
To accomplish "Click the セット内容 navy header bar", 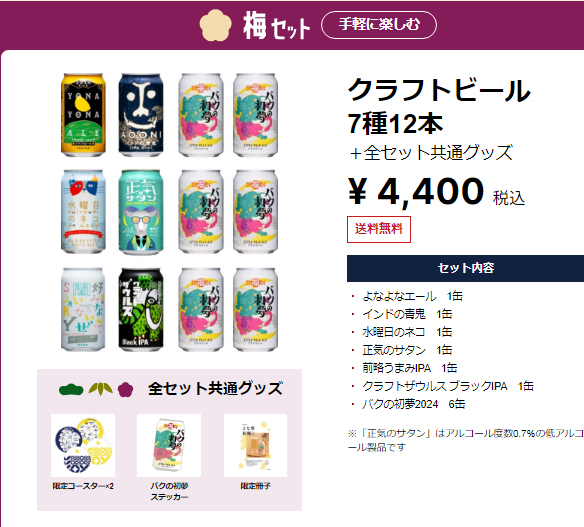I will (466, 268).
